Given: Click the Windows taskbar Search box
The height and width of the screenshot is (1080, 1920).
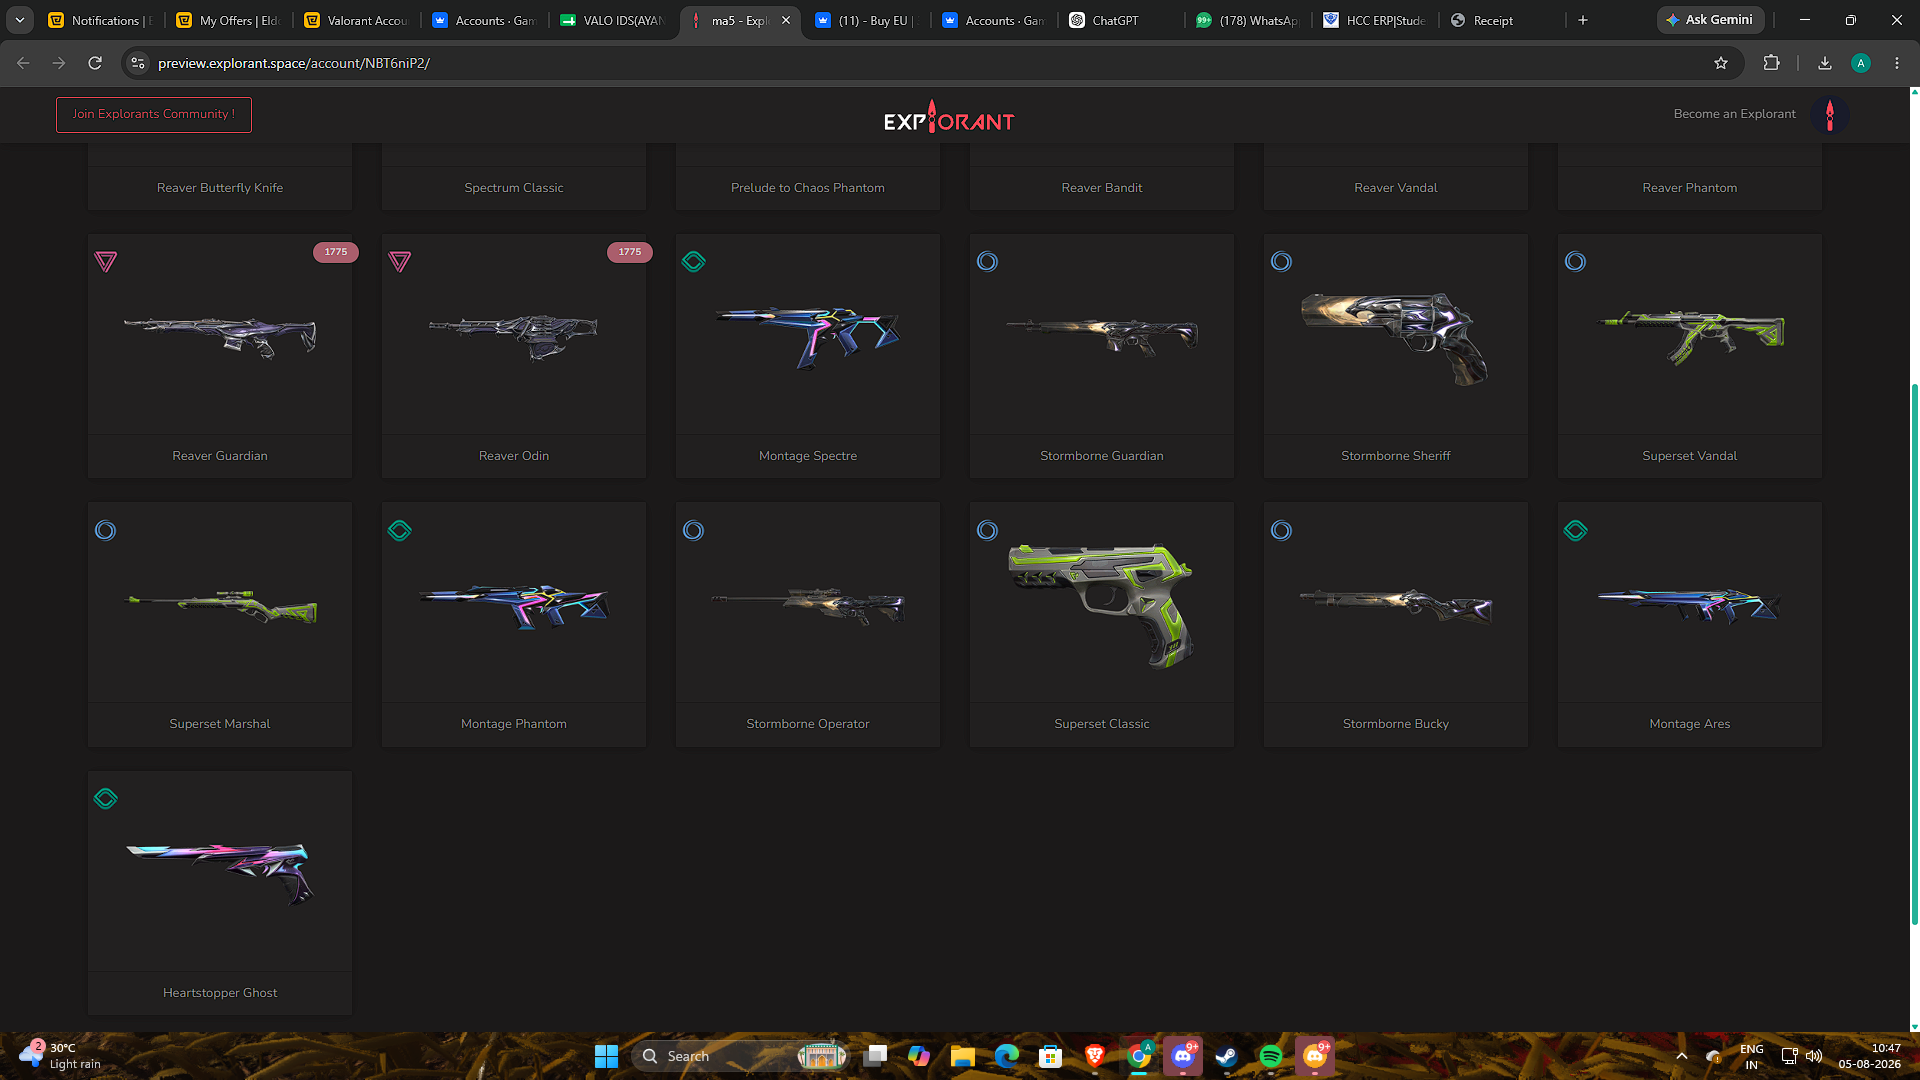Looking at the screenshot, I should [740, 1056].
